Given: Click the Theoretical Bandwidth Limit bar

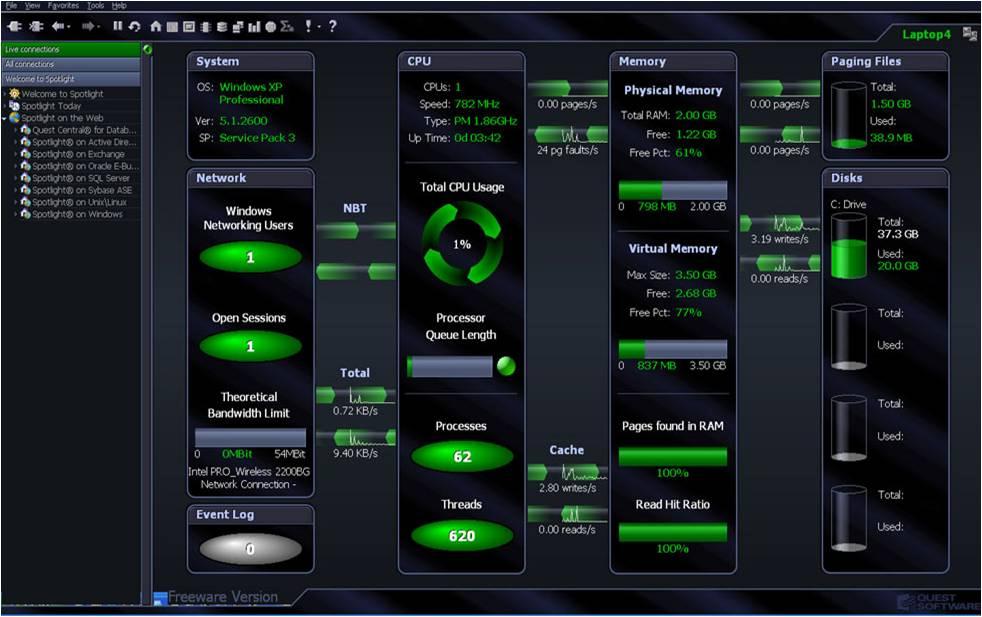Looking at the screenshot, I should [251, 437].
